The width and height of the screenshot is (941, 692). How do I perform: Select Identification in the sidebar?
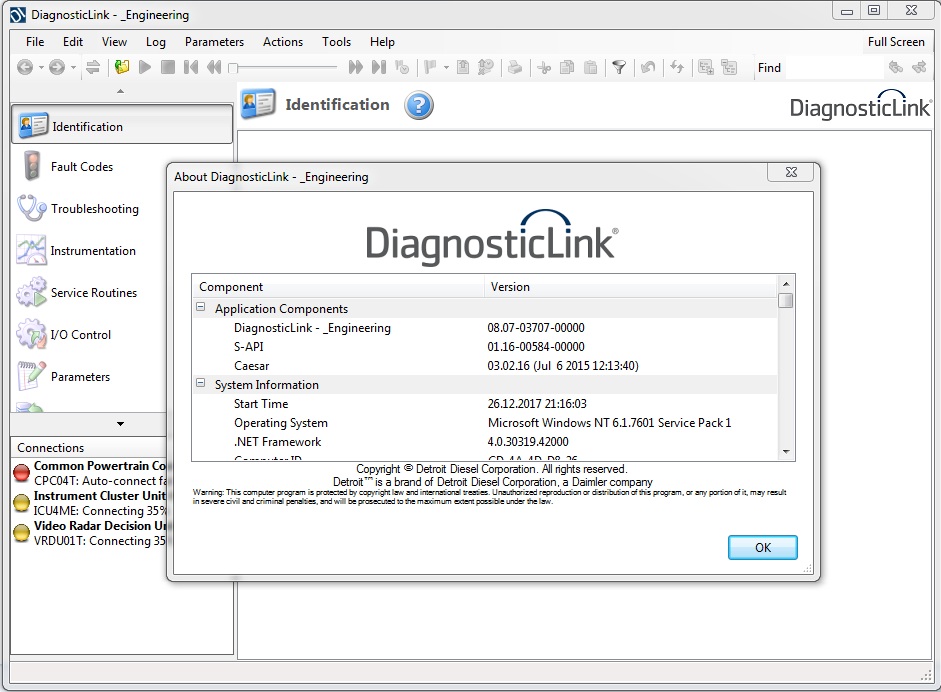[x=122, y=125]
